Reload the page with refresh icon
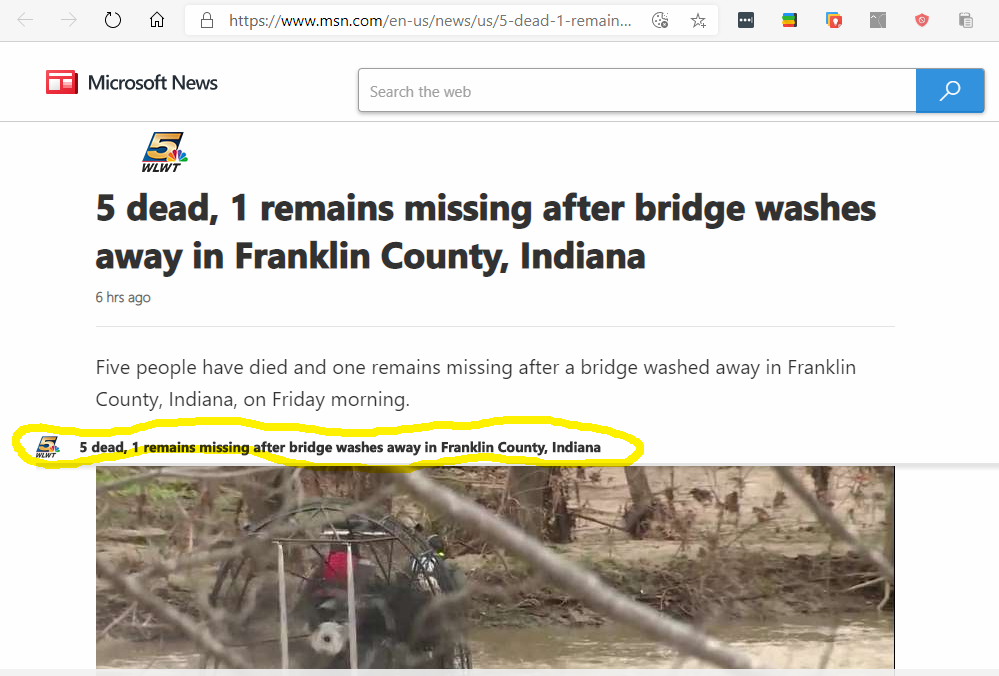This screenshot has width=999, height=676. [113, 20]
